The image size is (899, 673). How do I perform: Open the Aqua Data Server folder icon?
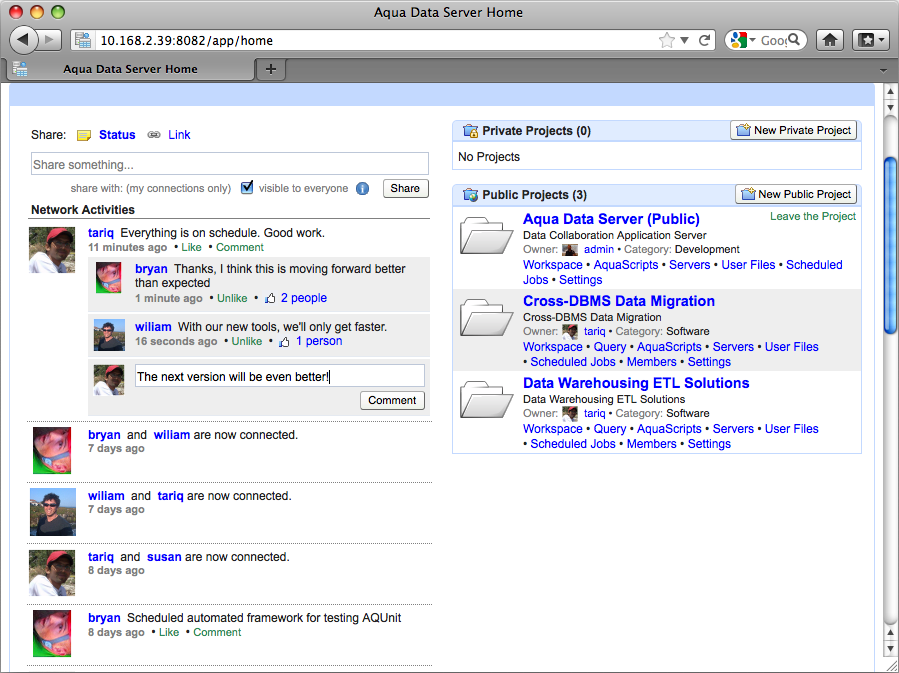point(486,235)
